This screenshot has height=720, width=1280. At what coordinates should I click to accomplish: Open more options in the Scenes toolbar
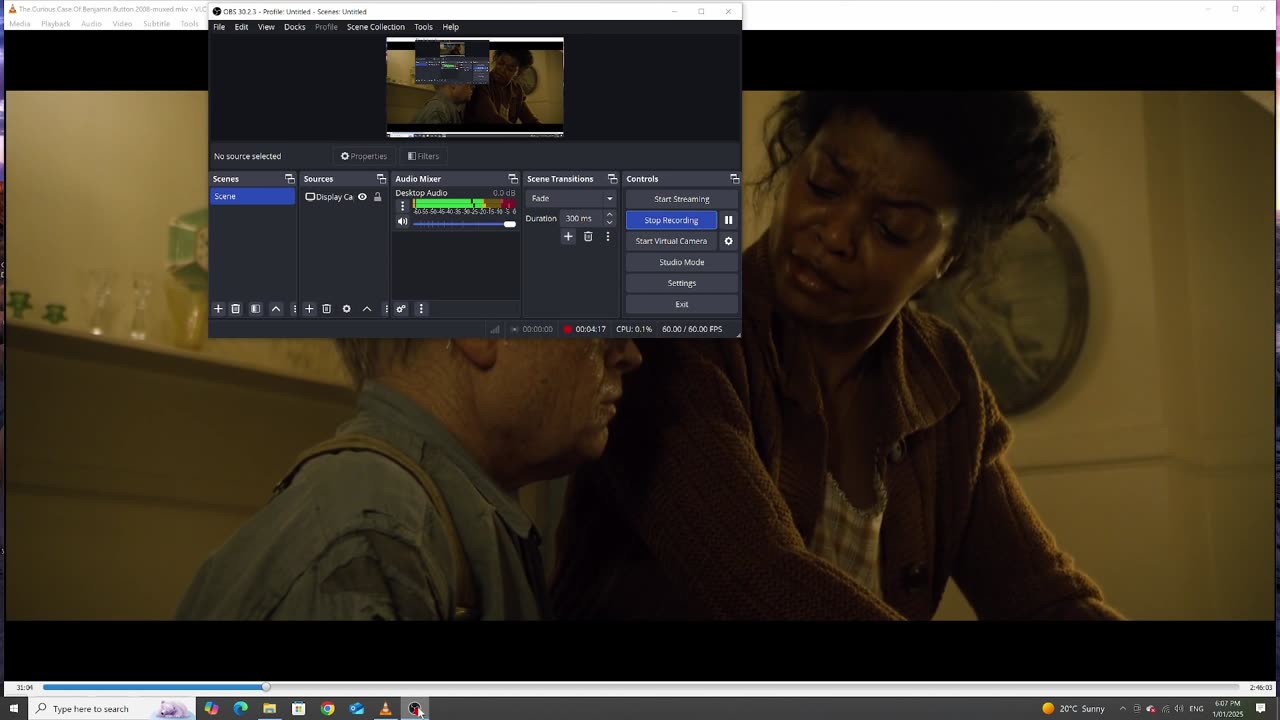click(x=293, y=309)
